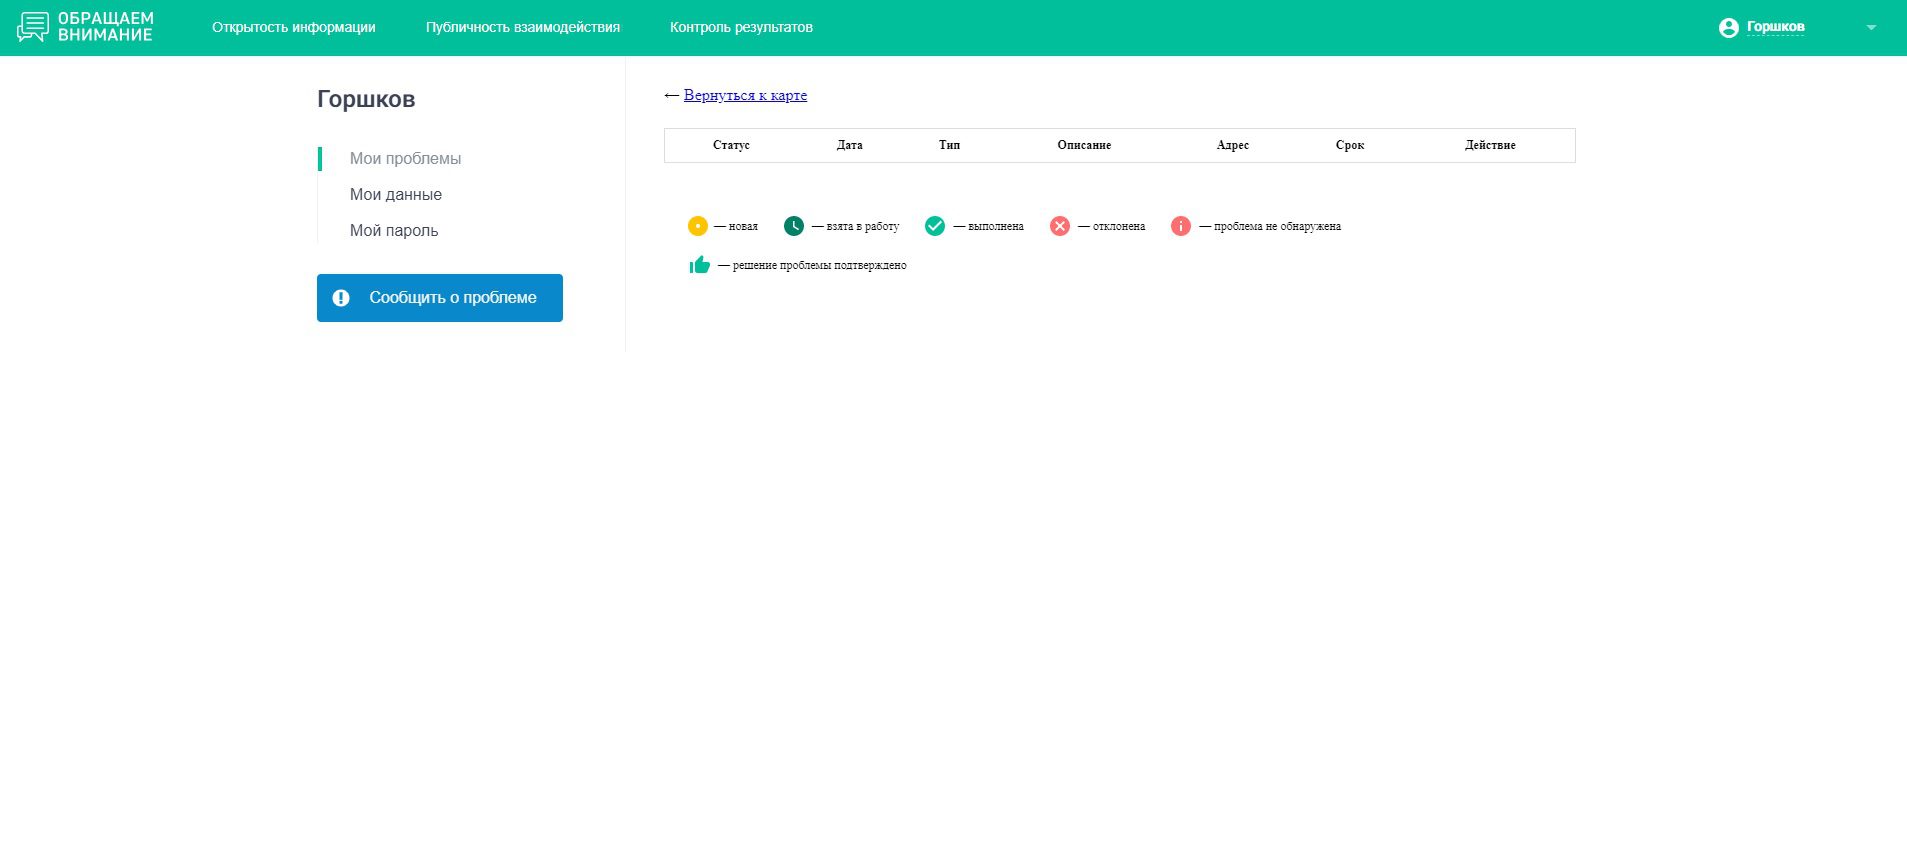
Task: Click the red info 'проблема не обнаружена' icon
Action: 1180,226
